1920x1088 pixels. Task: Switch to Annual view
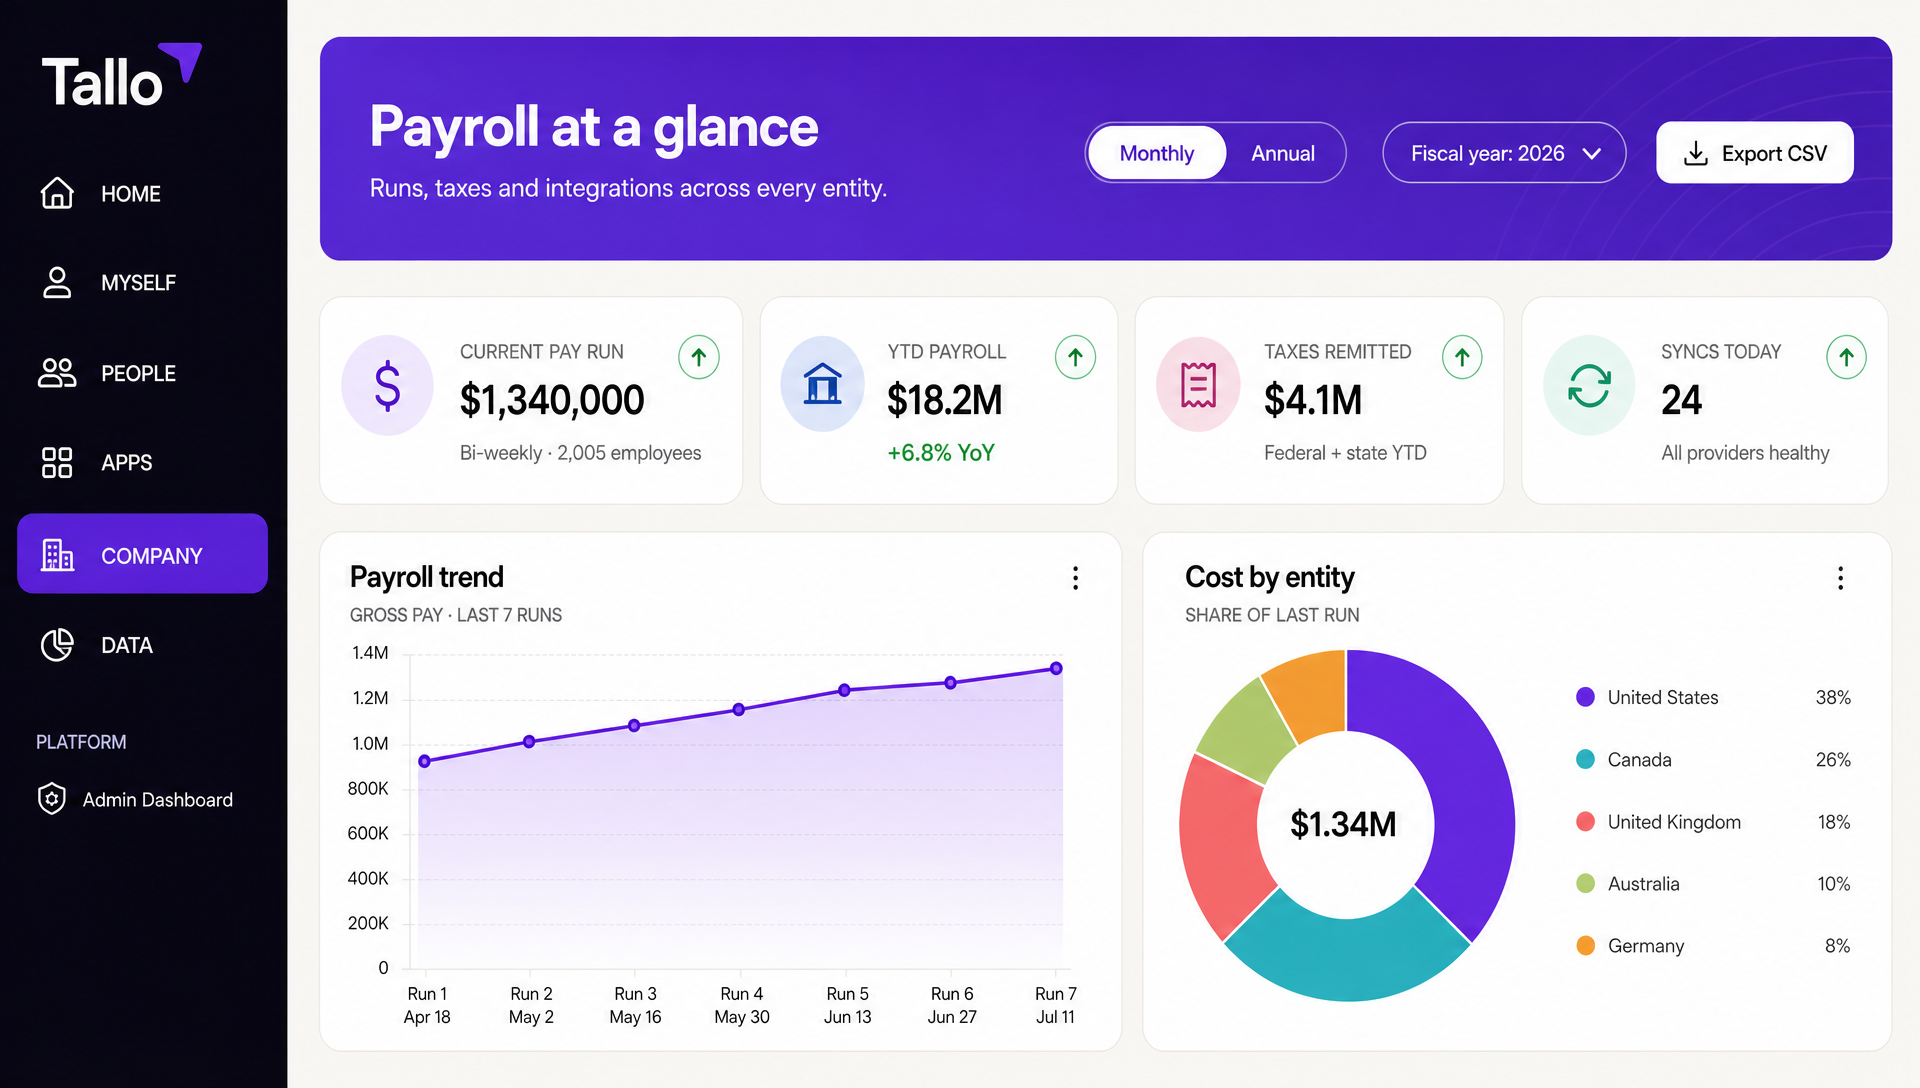coord(1283,153)
